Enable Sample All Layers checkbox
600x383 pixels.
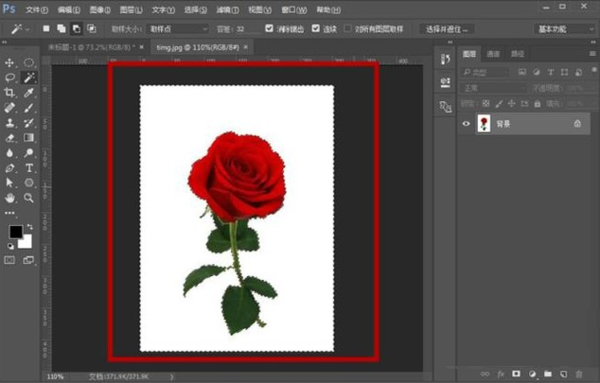click(347, 28)
